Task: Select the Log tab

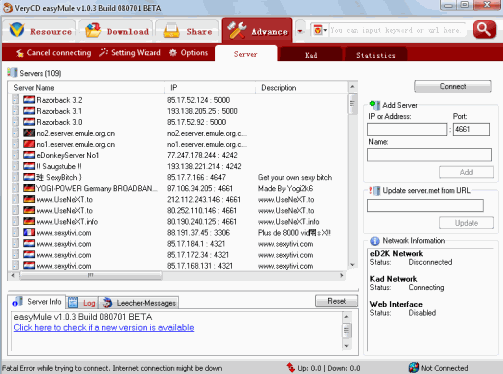Action: [83, 303]
